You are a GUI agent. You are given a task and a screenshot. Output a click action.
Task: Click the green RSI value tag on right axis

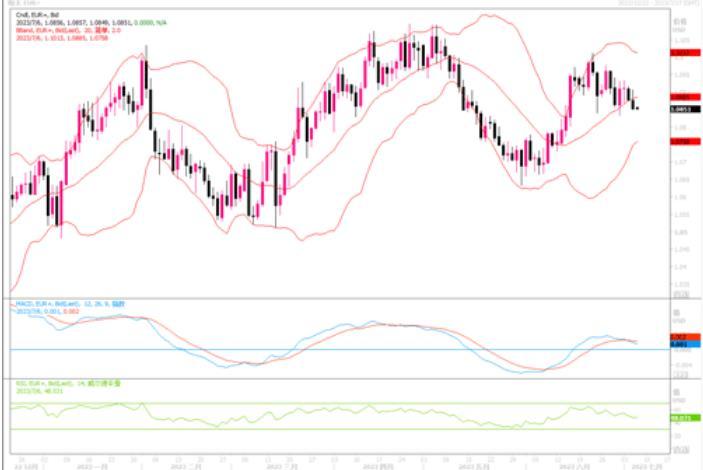pyautogui.click(x=679, y=418)
